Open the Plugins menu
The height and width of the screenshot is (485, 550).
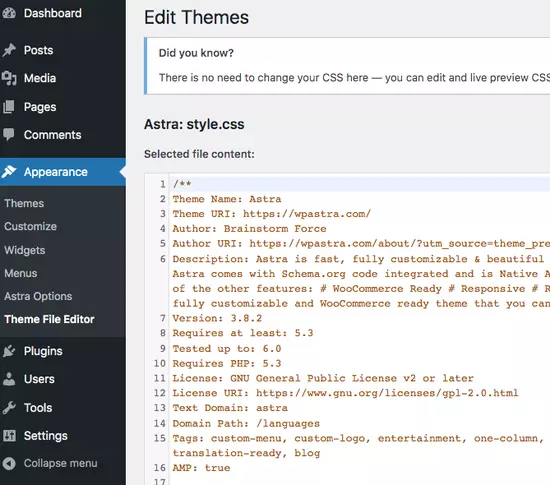pyautogui.click(x=43, y=351)
